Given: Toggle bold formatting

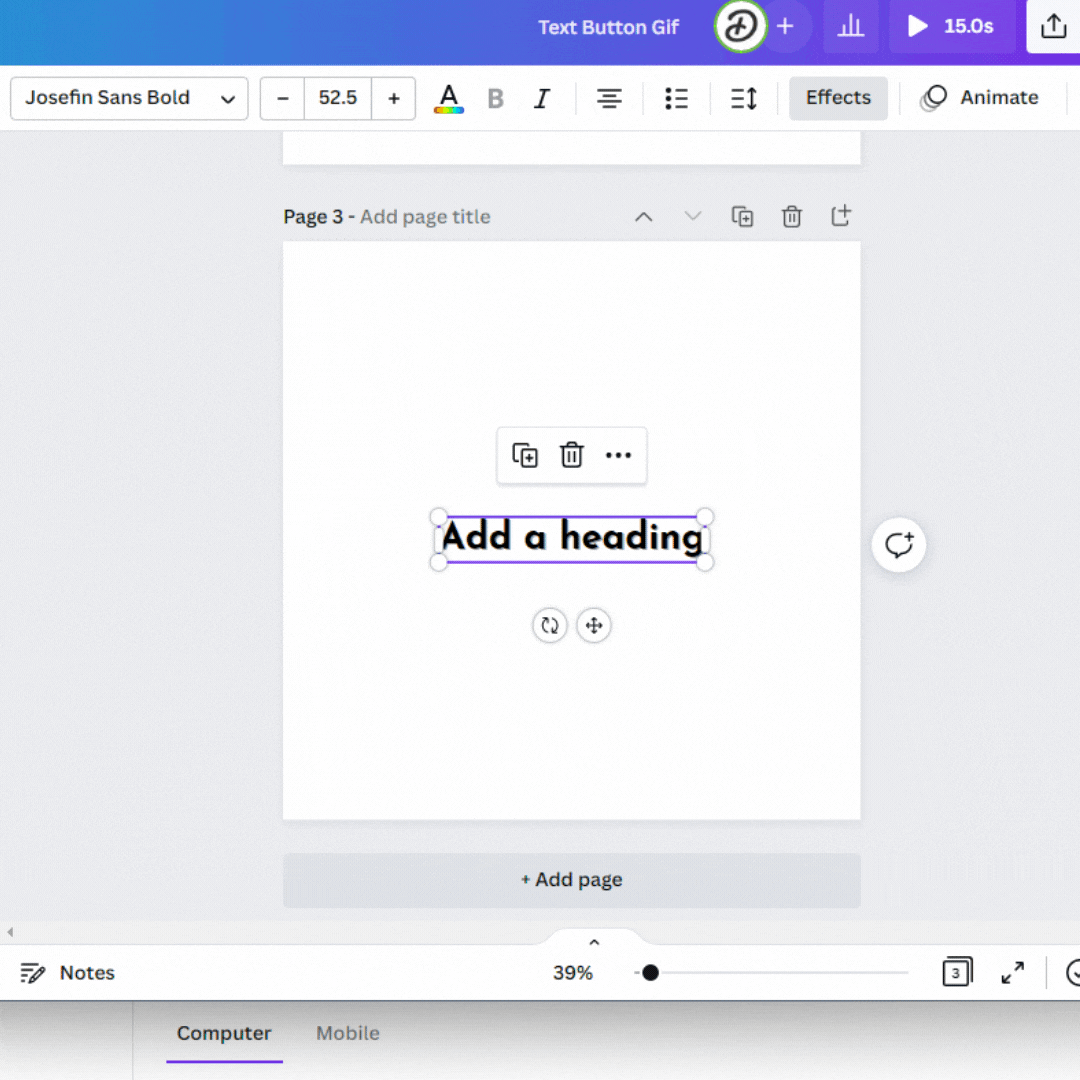Looking at the screenshot, I should coord(495,98).
